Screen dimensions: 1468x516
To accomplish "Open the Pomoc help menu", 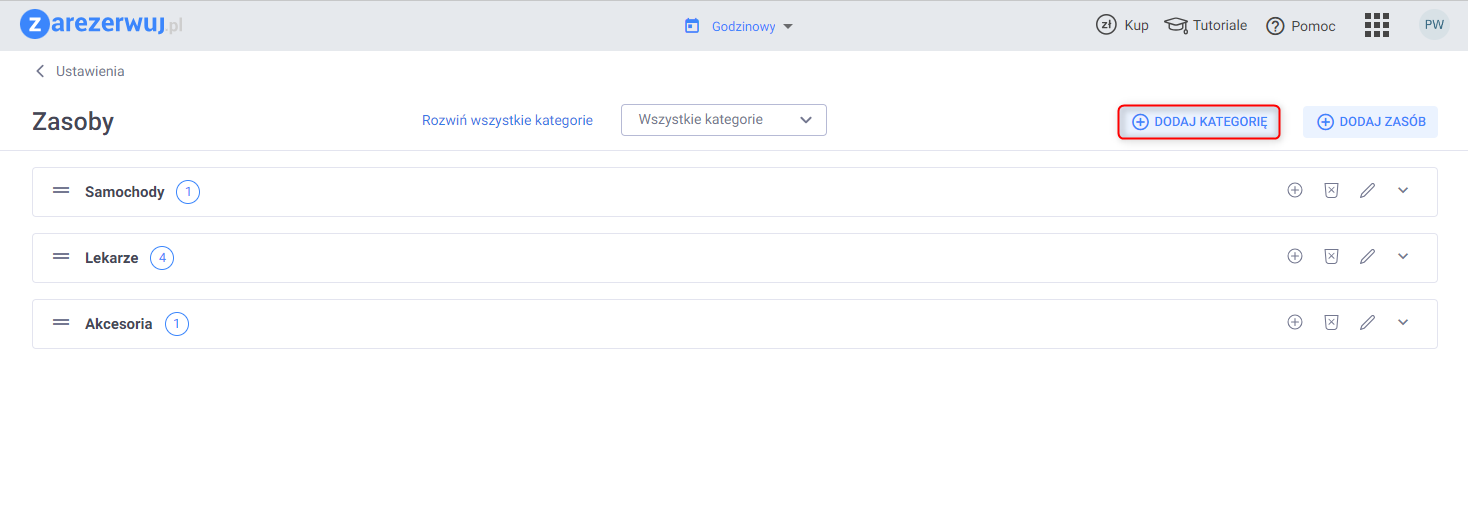I will pos(1301,26).
